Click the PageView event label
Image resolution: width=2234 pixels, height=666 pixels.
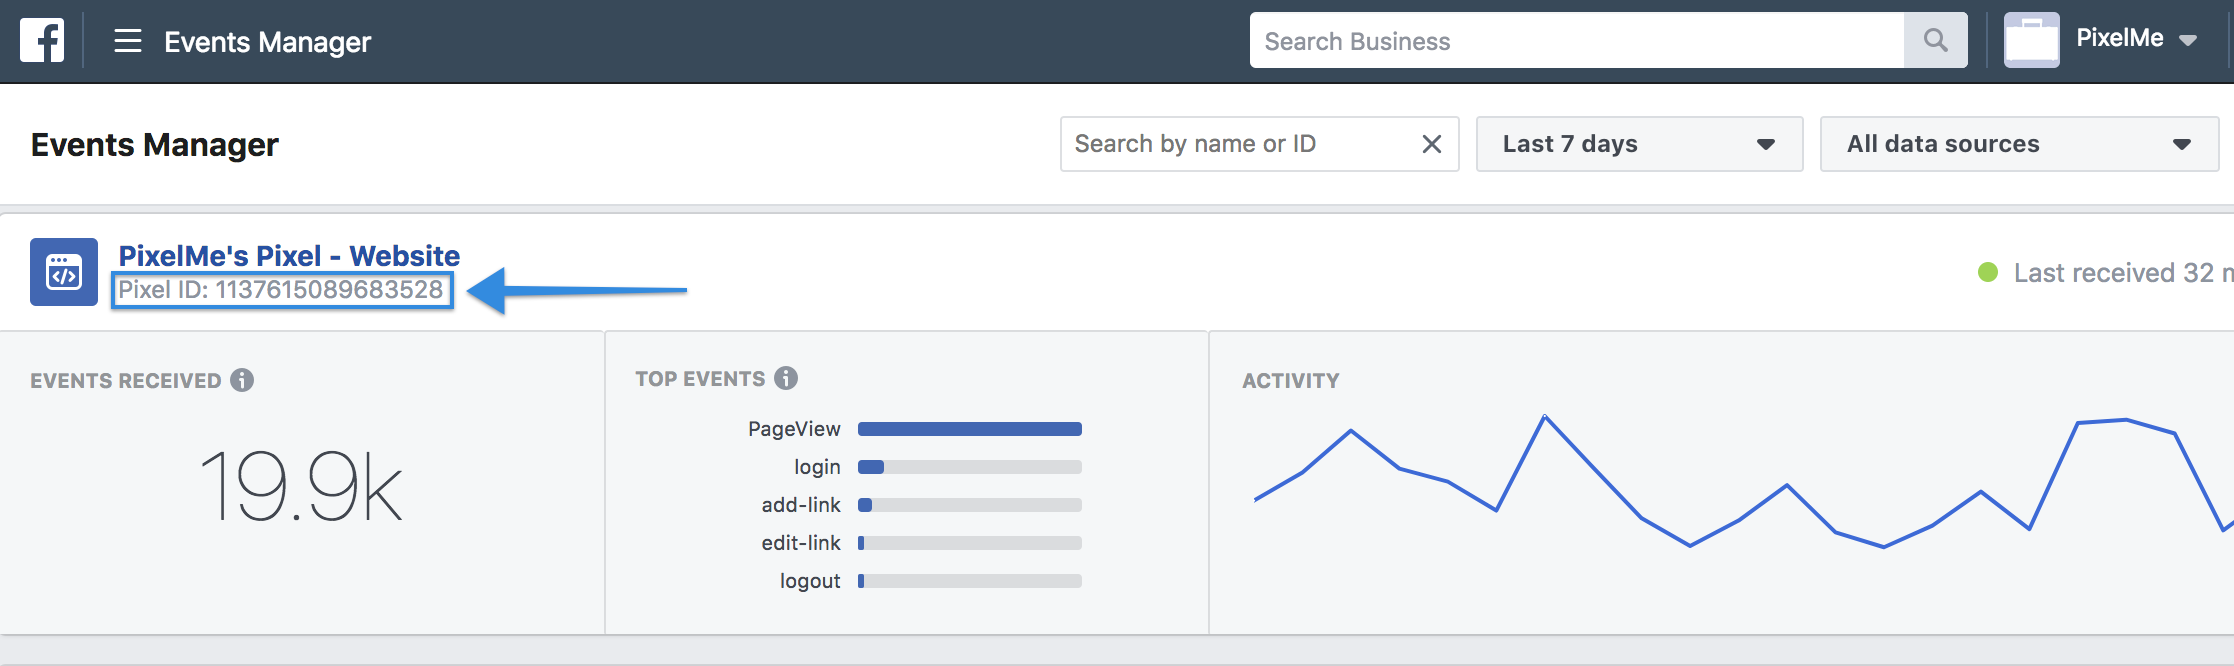coord(794,429)
